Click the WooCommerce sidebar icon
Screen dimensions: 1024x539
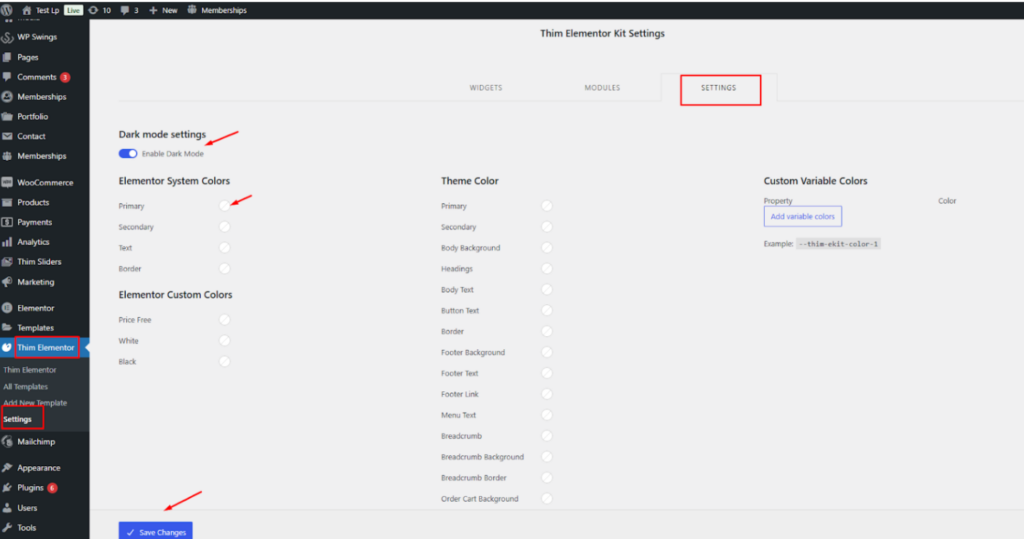click(x=7, y=182)
